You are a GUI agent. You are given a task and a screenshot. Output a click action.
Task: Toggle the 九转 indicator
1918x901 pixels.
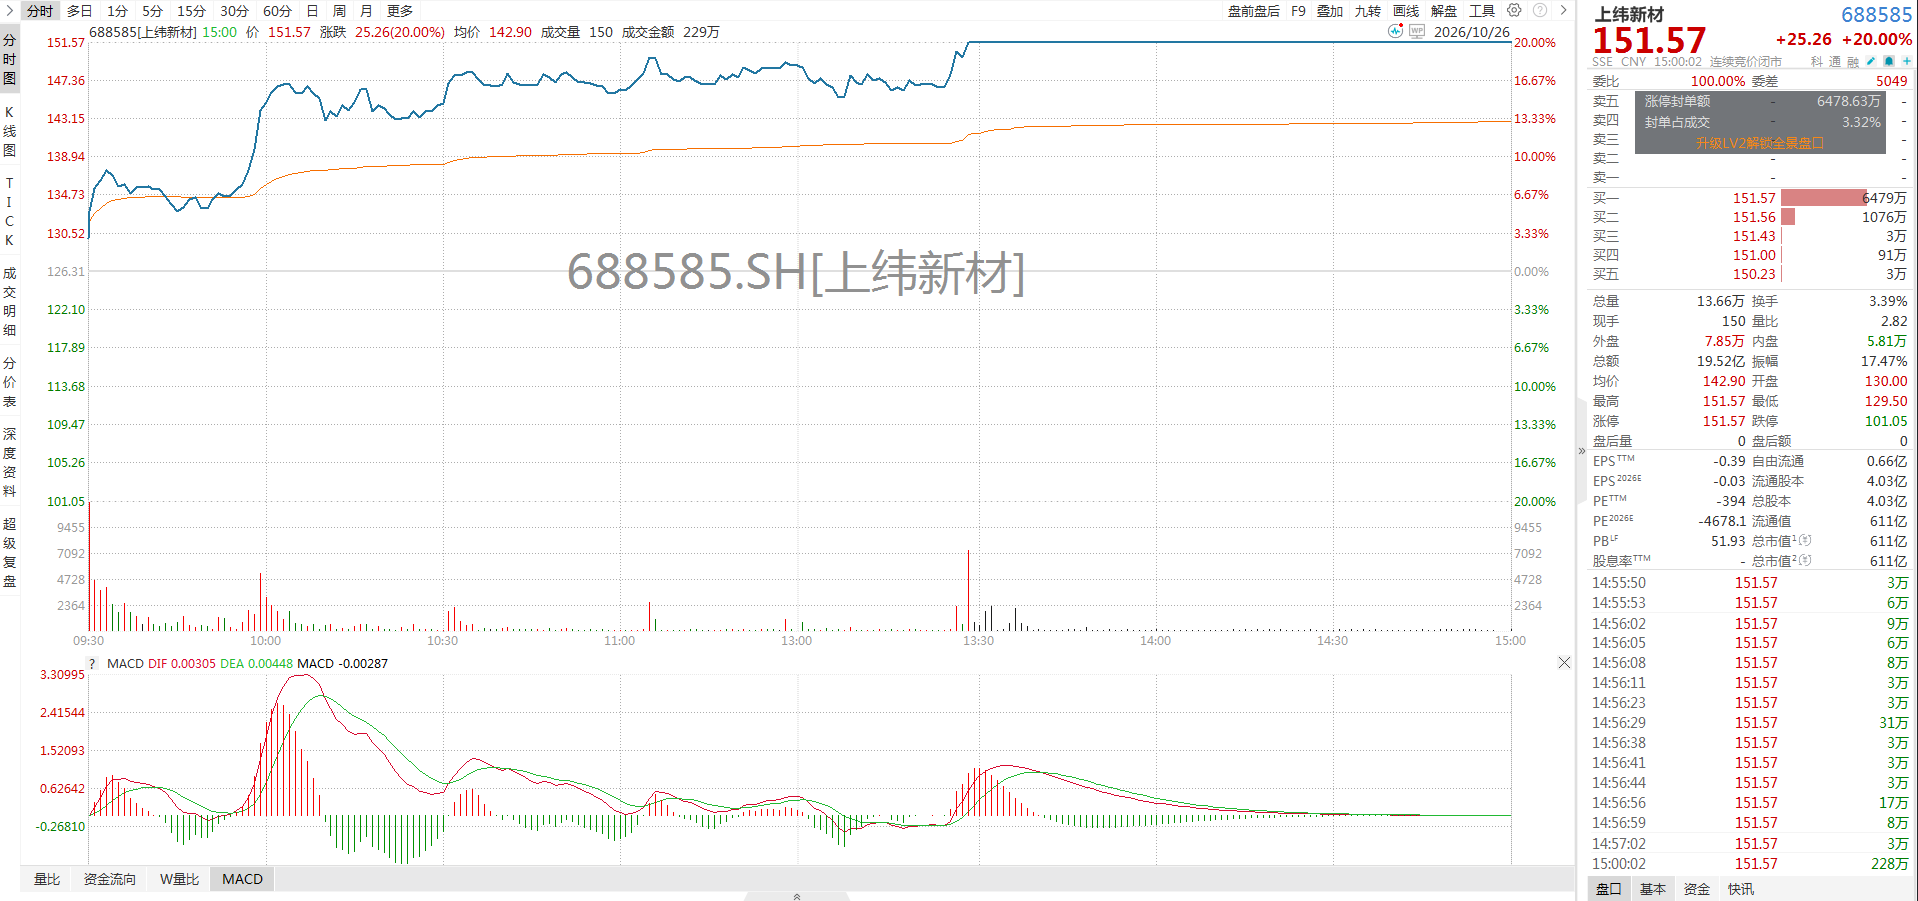(1368, 11)
